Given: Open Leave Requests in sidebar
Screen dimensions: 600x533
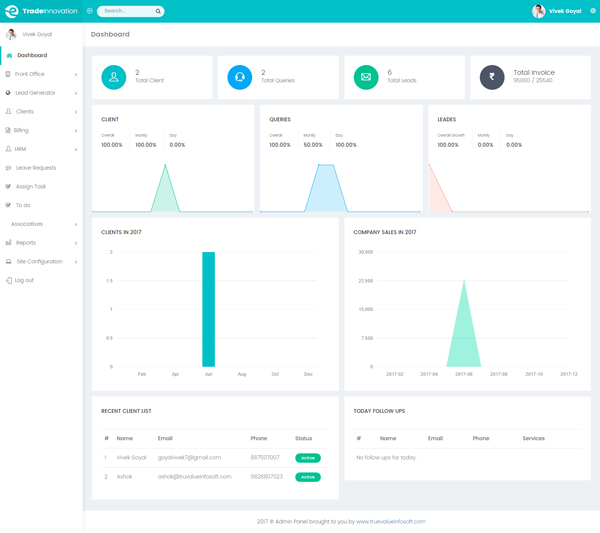Looking at the screenshot, I should tap(41, 168).
